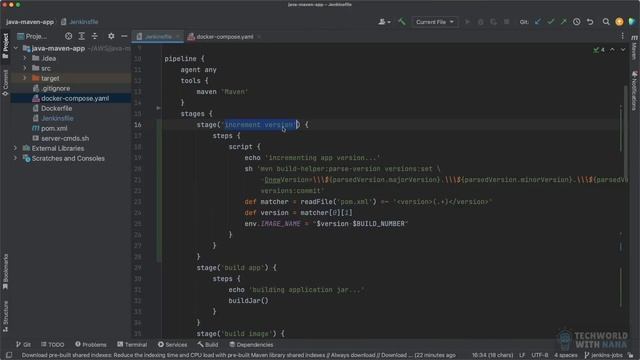Viewport: 640px width, 360px height.
Task: Open Bookmarks tool window side tab
Action: pyautogui.click(x=5, y=271)
